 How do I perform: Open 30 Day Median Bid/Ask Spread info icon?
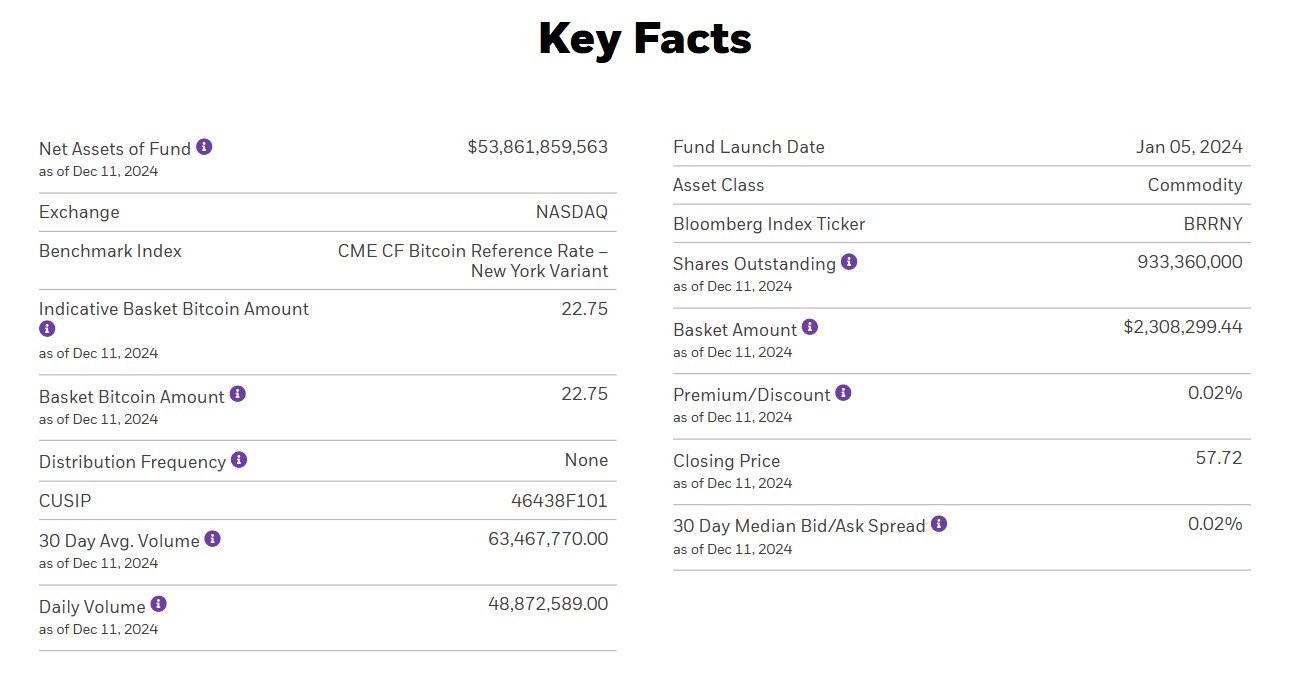tap(939, 524)
